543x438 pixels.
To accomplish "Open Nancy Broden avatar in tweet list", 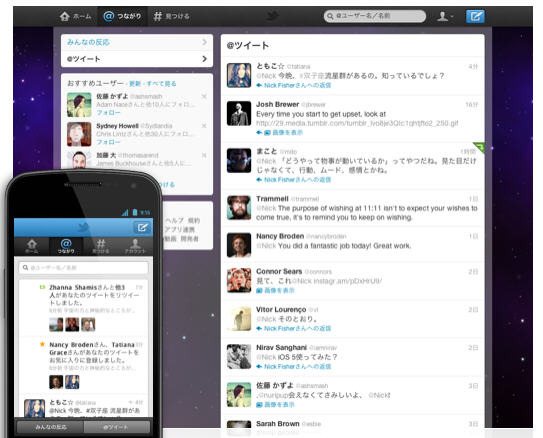I will click(239, 245).
